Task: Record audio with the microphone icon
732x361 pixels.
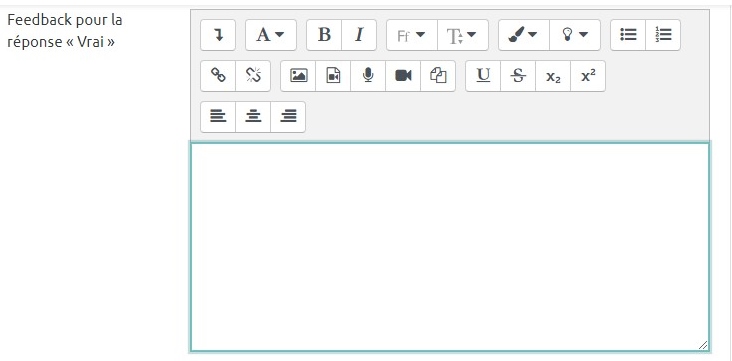Action: click(x=368, y=76)
